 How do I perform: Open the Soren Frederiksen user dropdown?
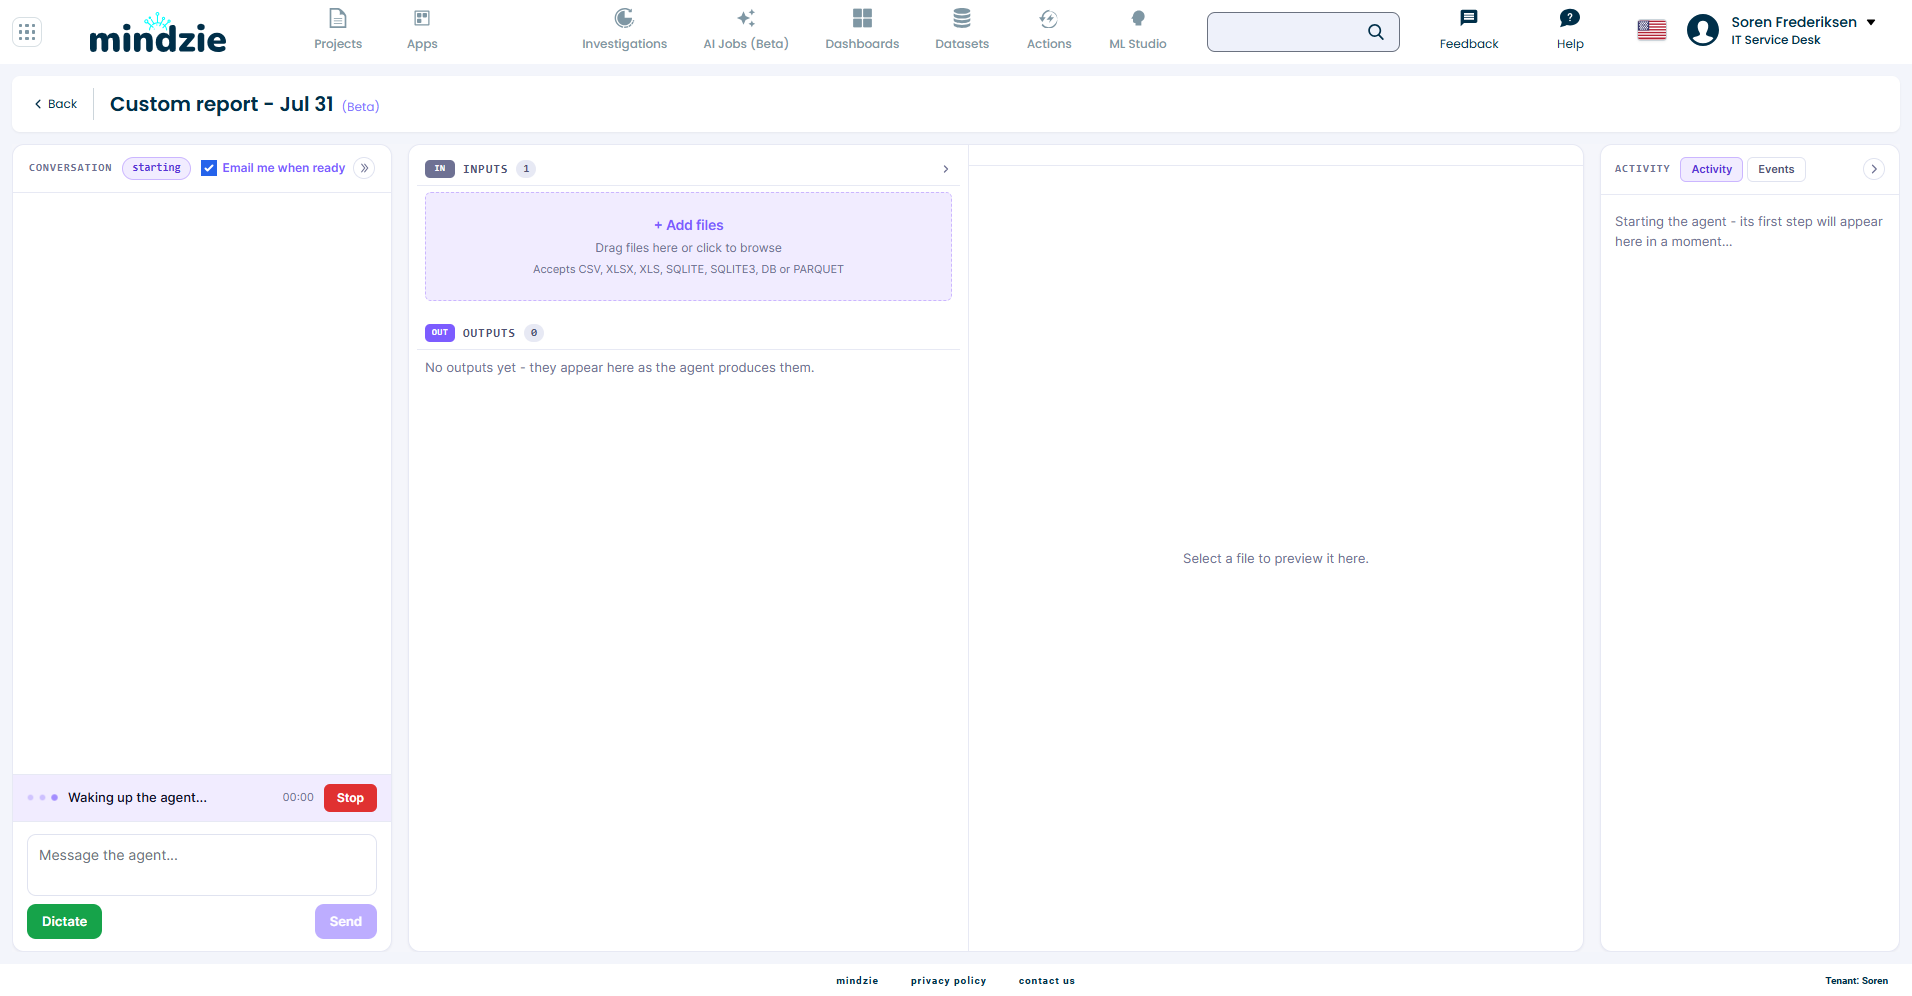coord(1871,22)
